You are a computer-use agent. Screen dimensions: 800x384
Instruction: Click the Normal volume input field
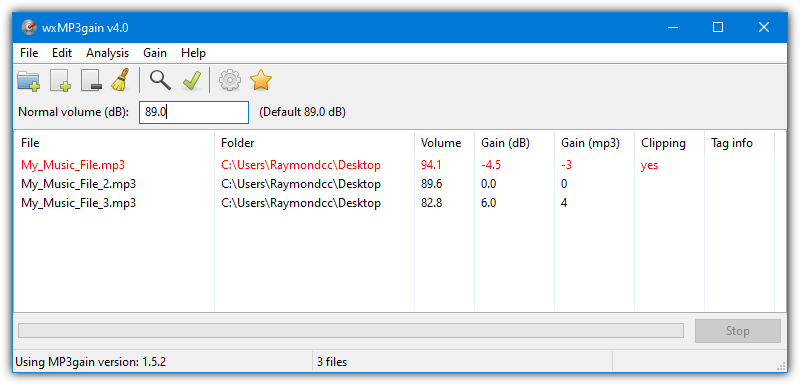tap(194, 112)
